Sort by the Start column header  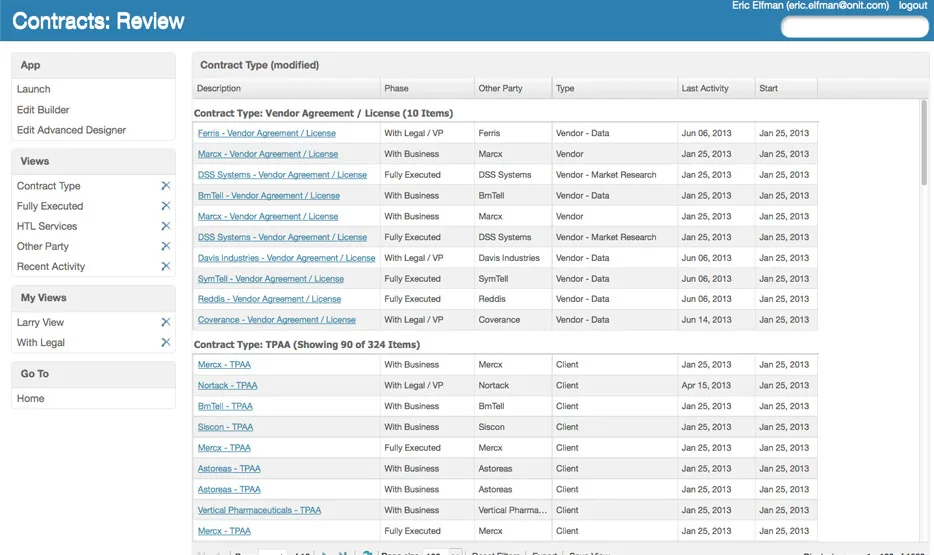coord(786,88)
